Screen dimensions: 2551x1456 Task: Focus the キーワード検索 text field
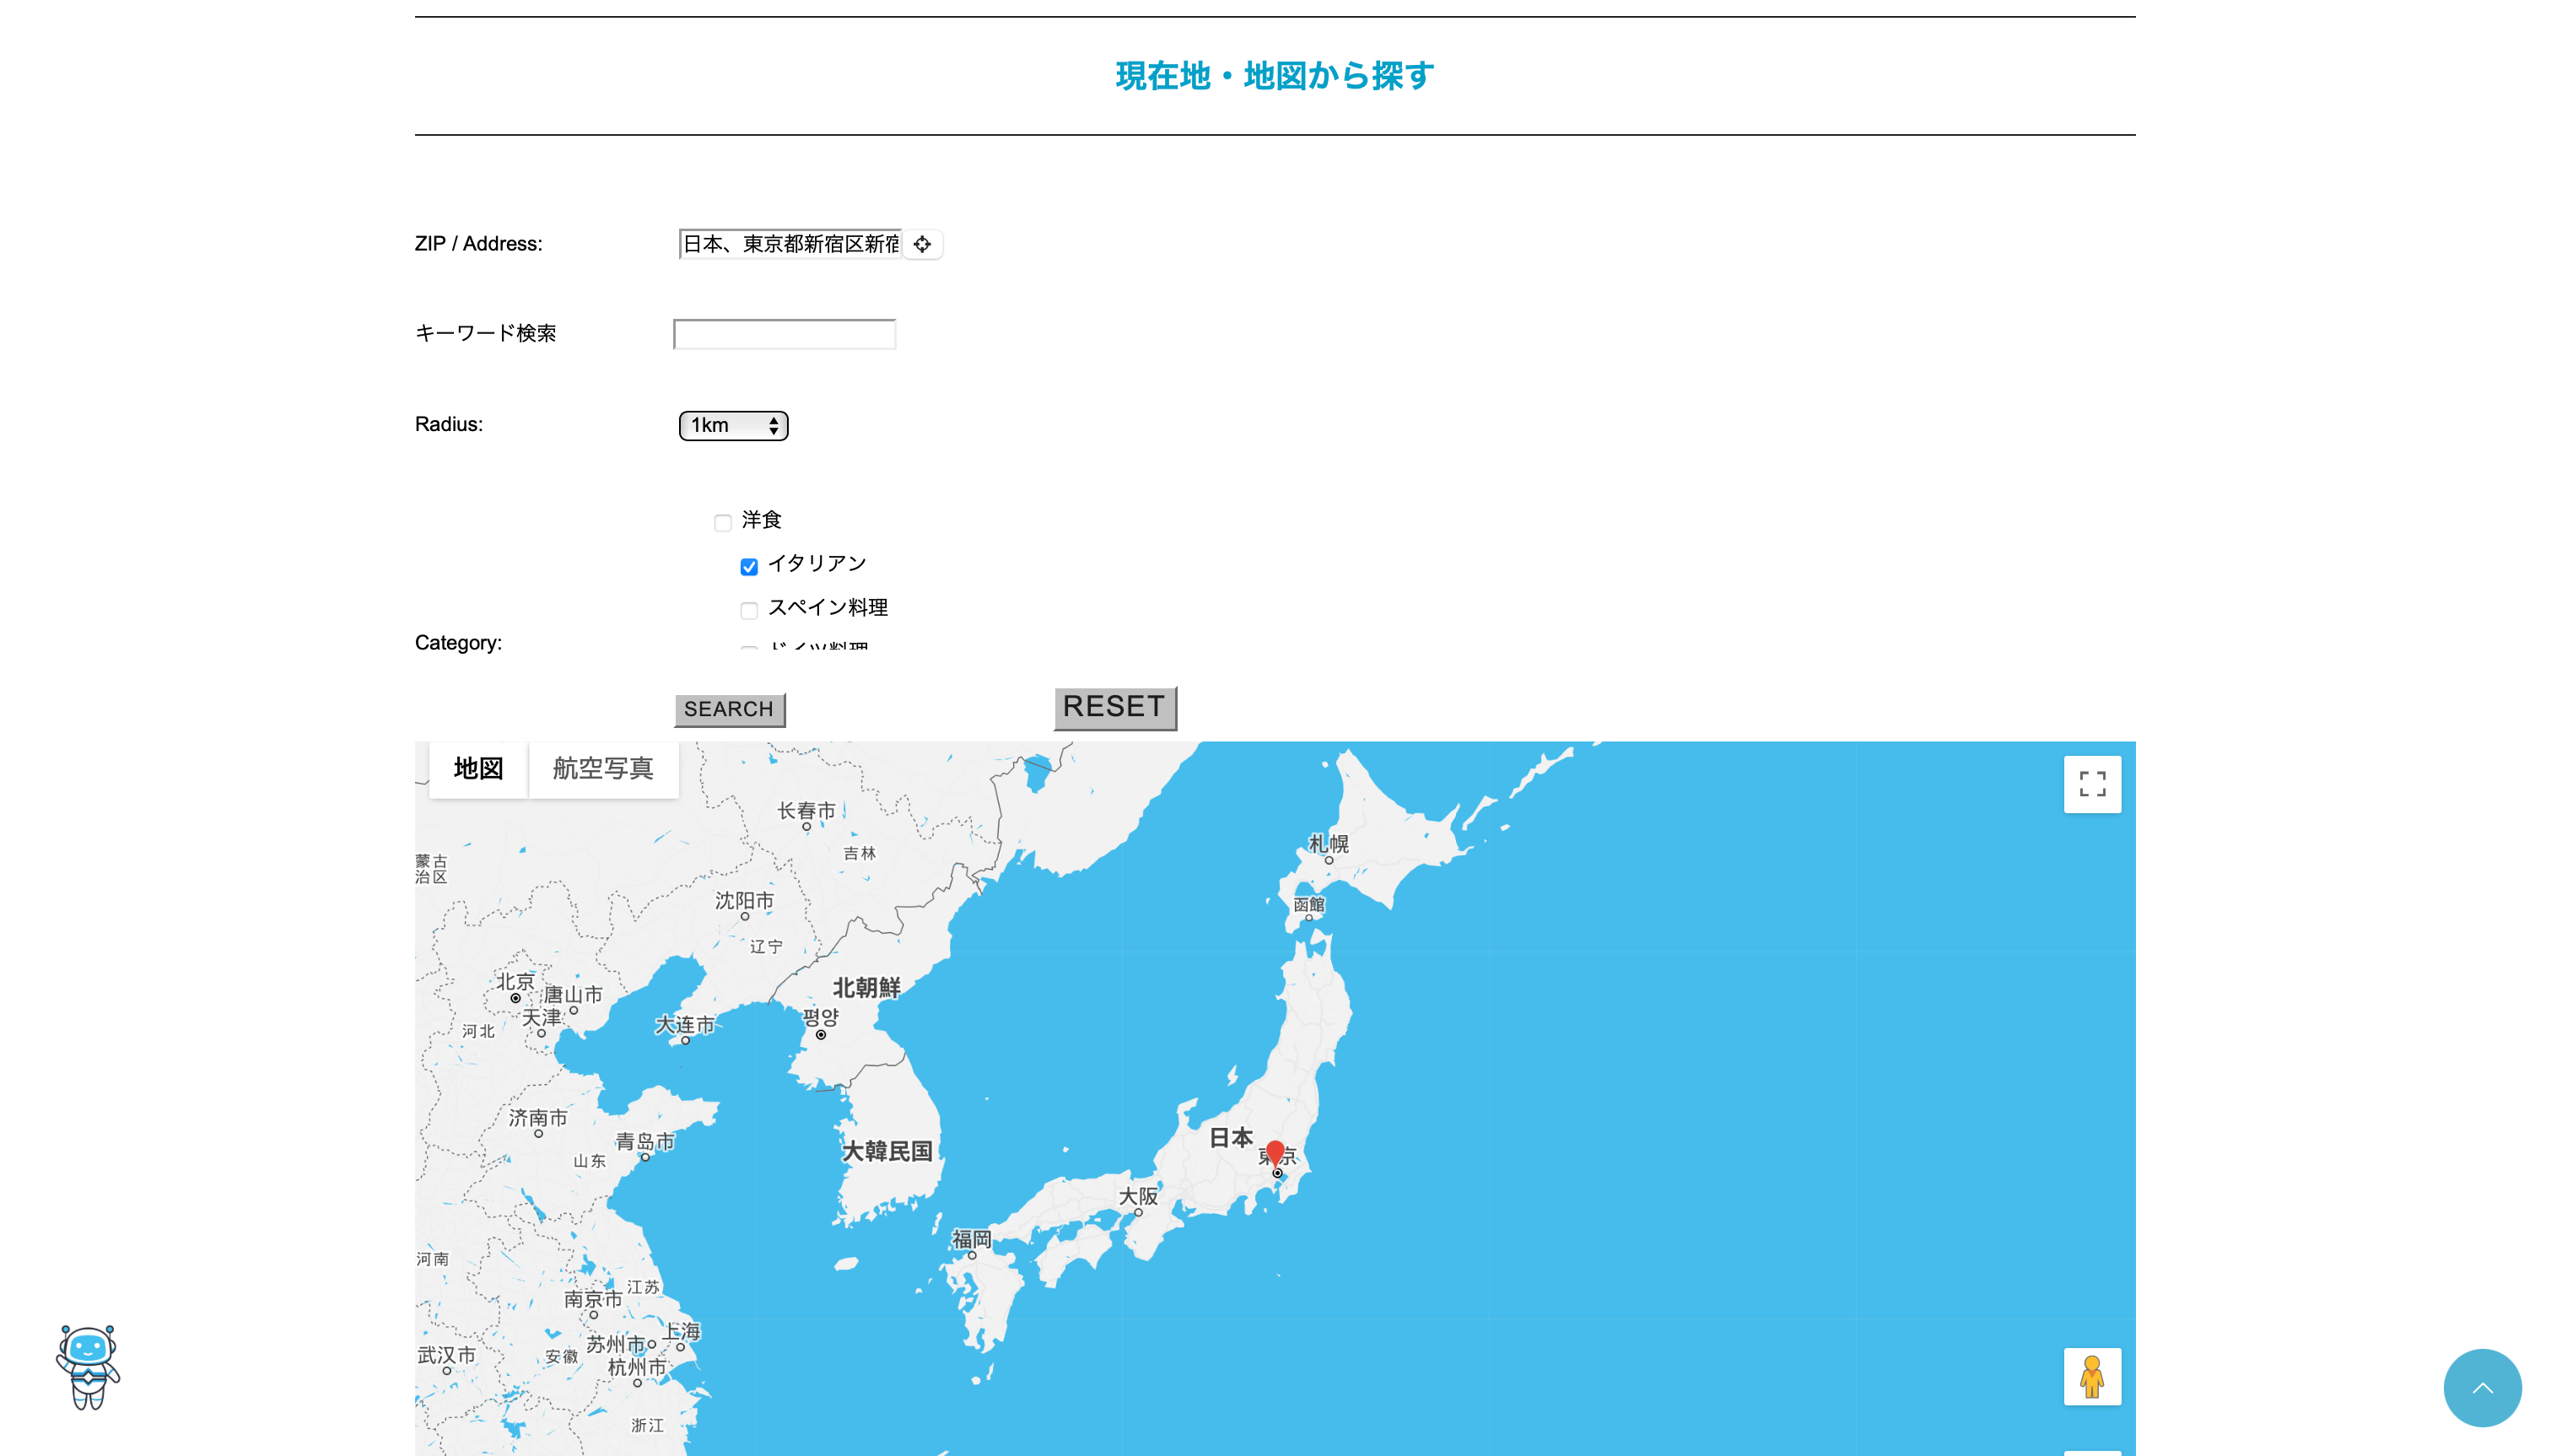784,334
